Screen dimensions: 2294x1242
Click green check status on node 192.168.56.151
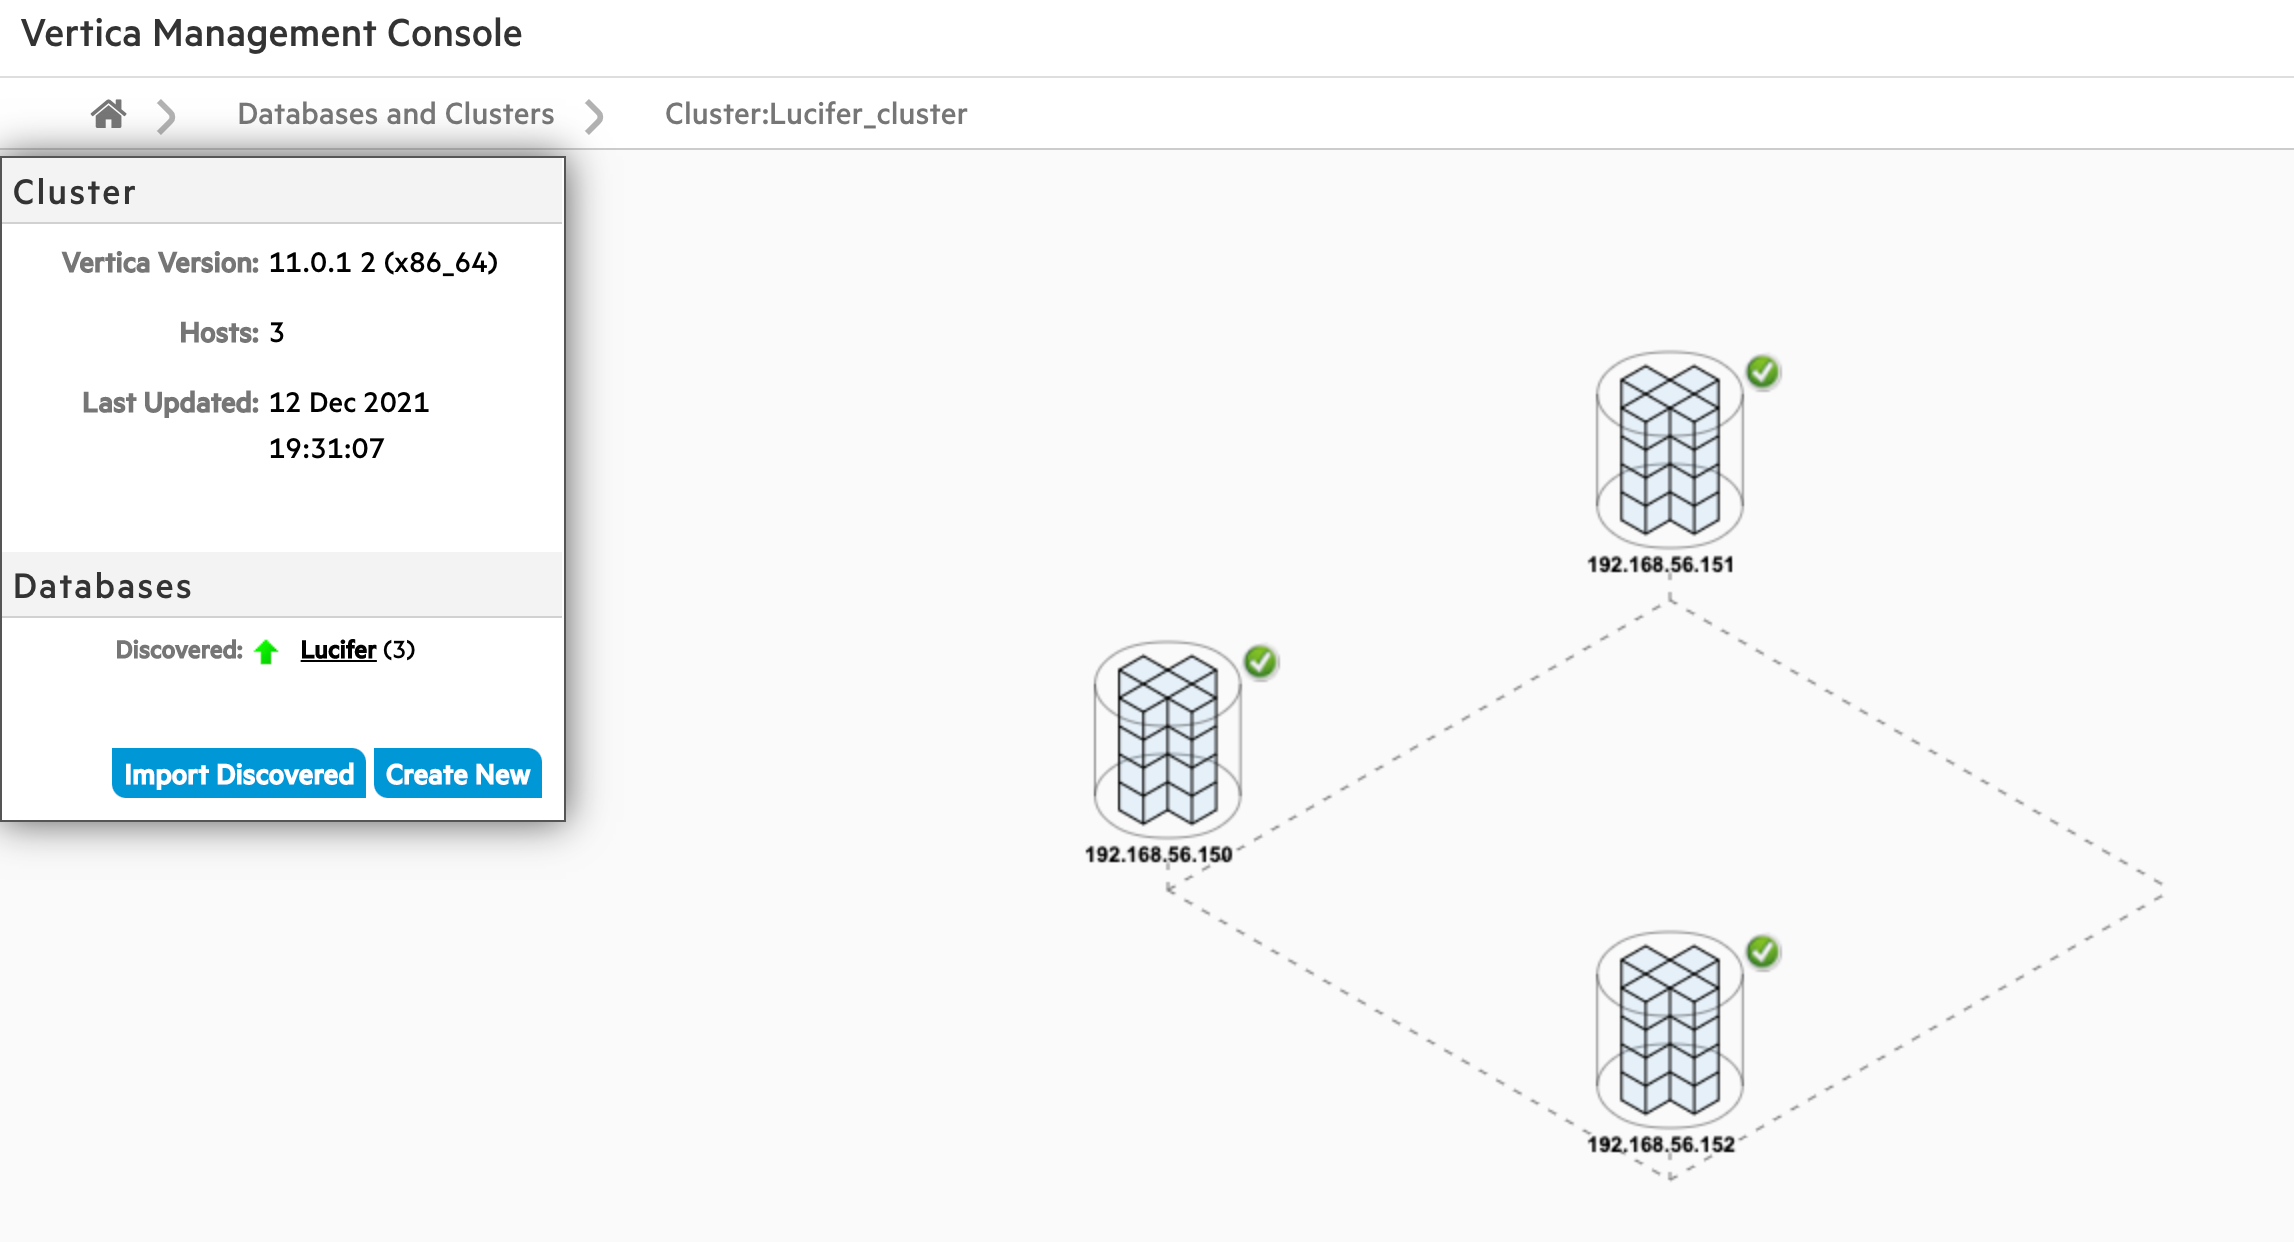pos(1763,372)
